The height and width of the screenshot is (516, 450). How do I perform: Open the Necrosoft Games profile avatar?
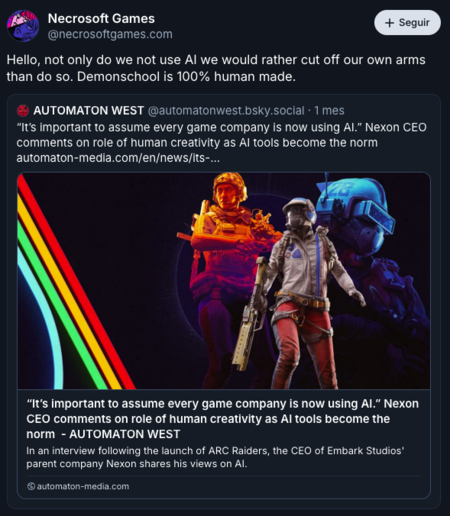point(23,26)
